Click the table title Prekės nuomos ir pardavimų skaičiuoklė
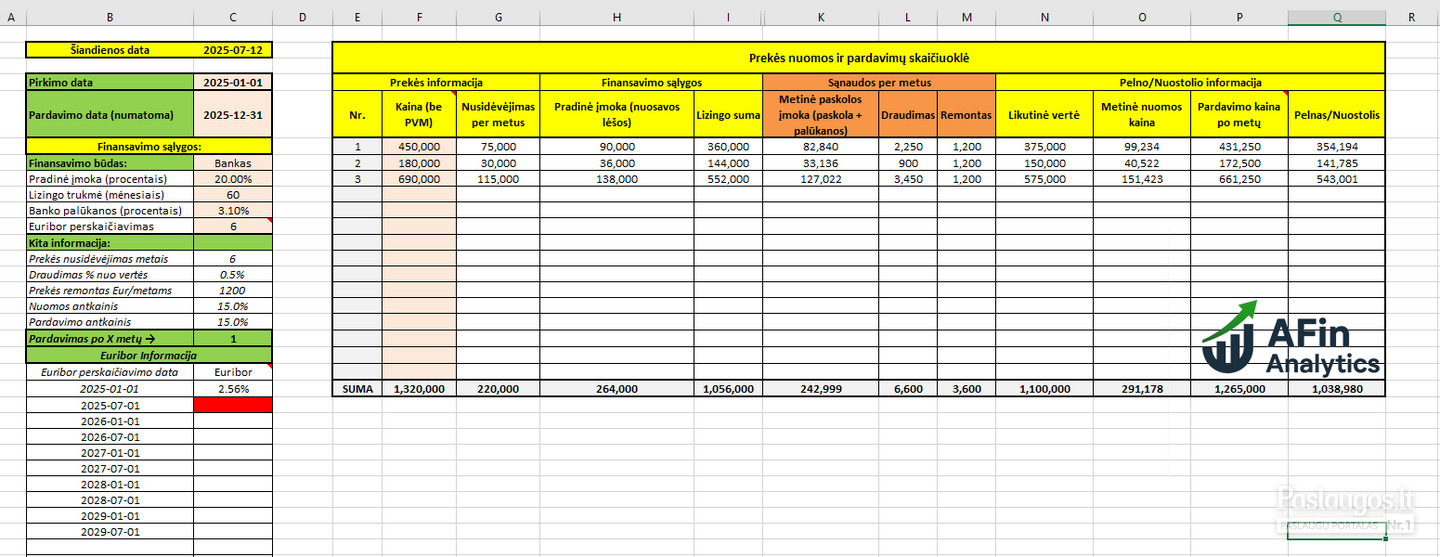 point(858,58)
